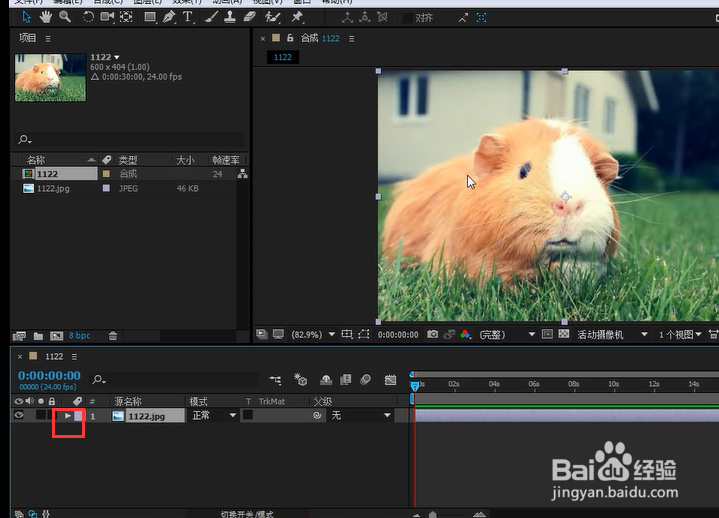The width and height of the screenshot is (719, 518).
Task: Take a snapshot with camera icon
Action: coord(432,334)
